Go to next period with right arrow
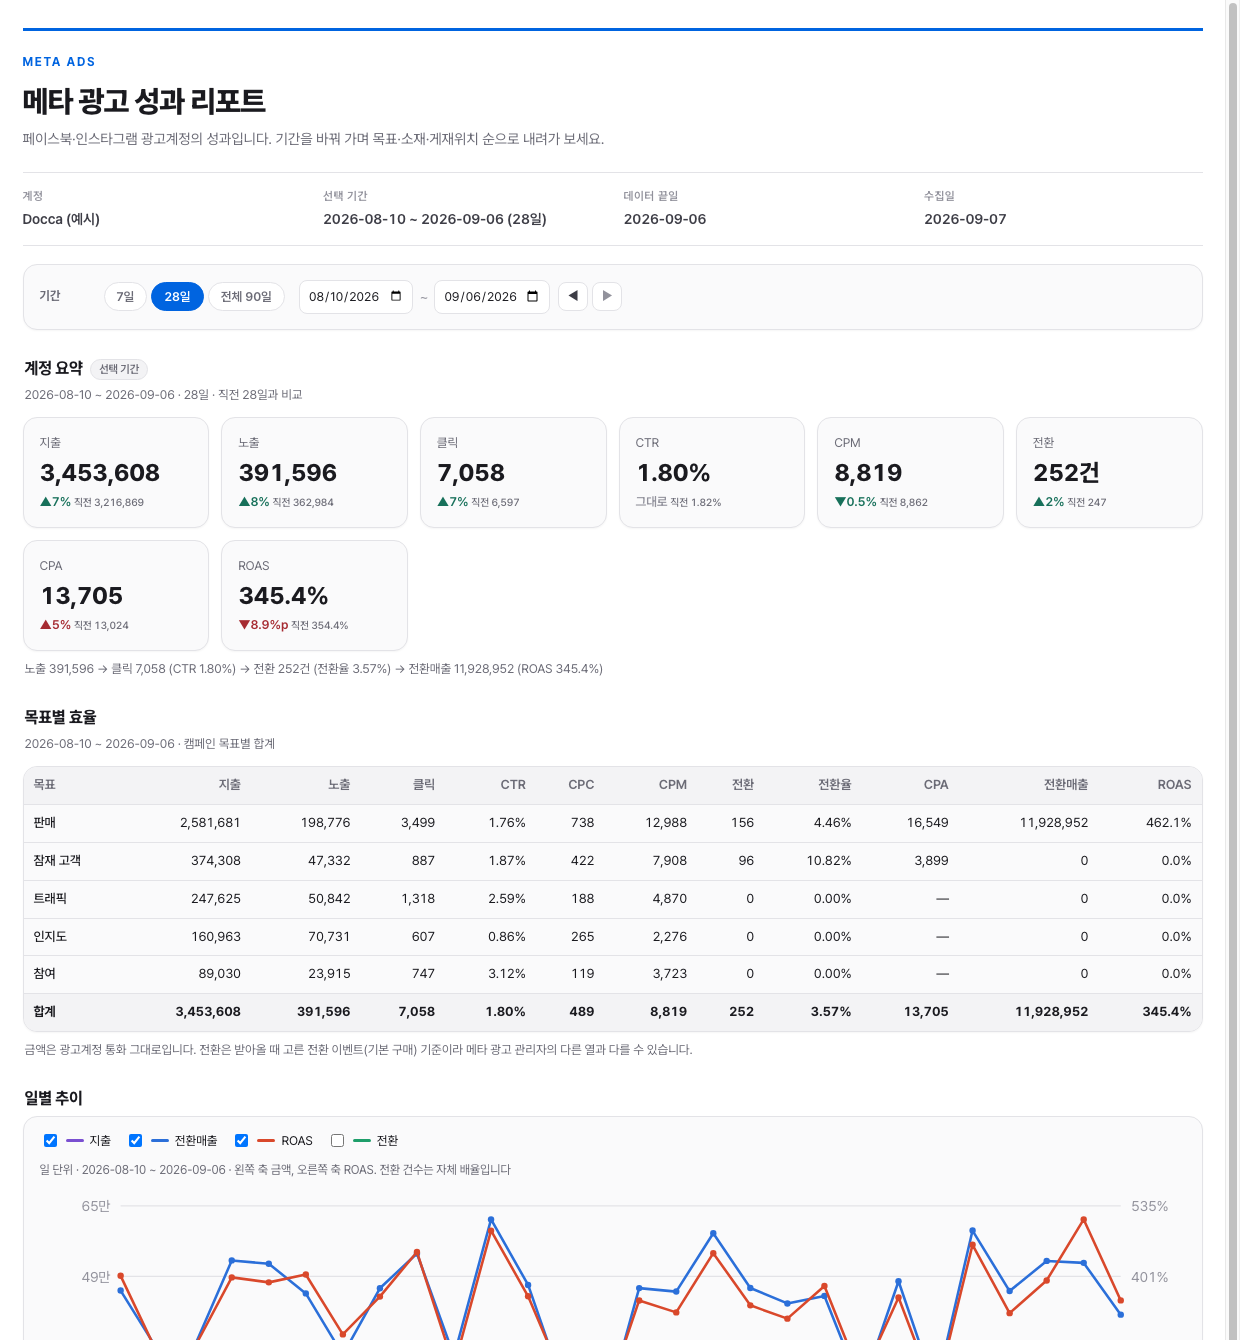Viewport: 1240px width, 1340px height. tap(607, 296)
